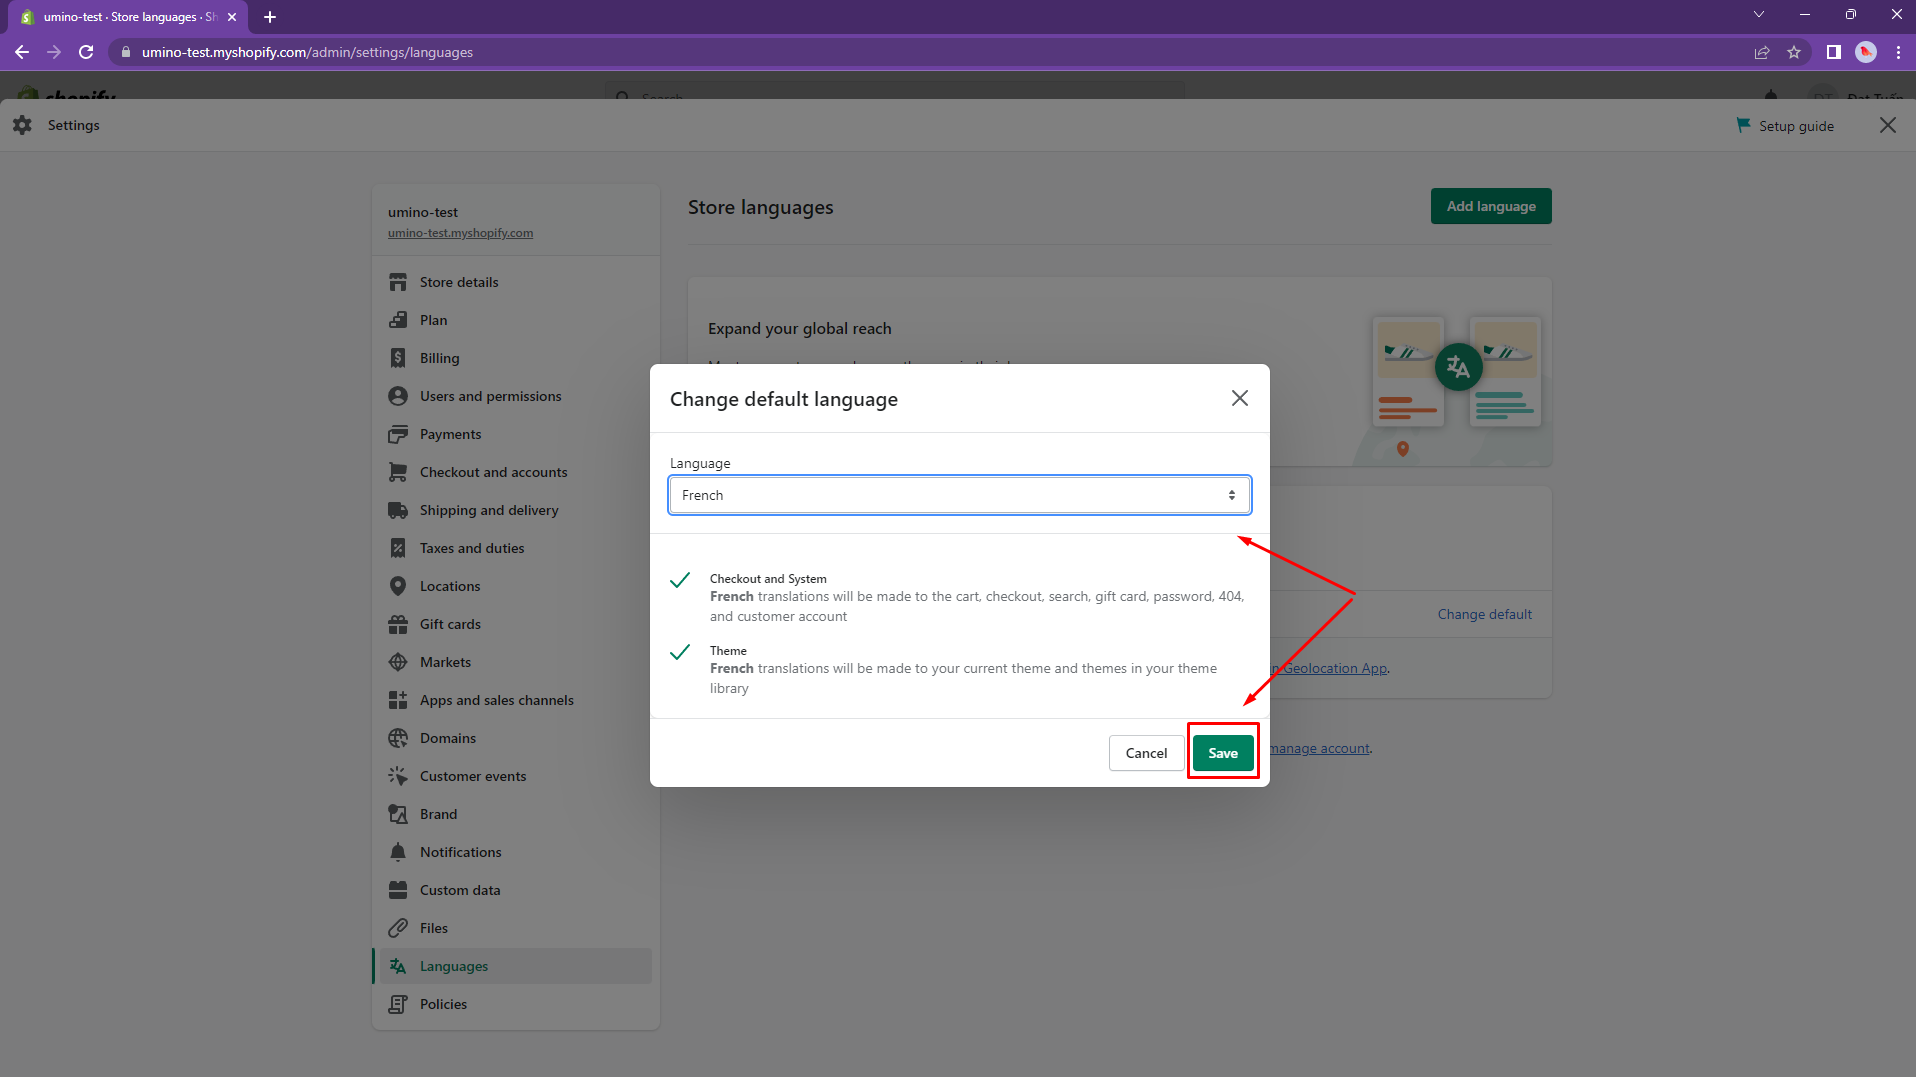Go to Payments settings menu item
Viewport: 1916px width, 1077px height.
point(450,434)
